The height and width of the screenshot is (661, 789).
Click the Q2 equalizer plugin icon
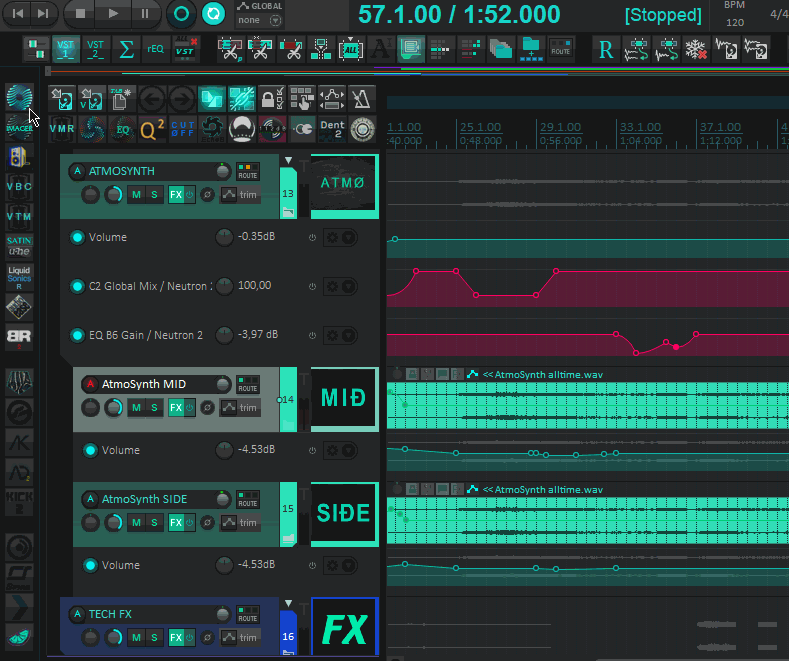tap(153, 128)
